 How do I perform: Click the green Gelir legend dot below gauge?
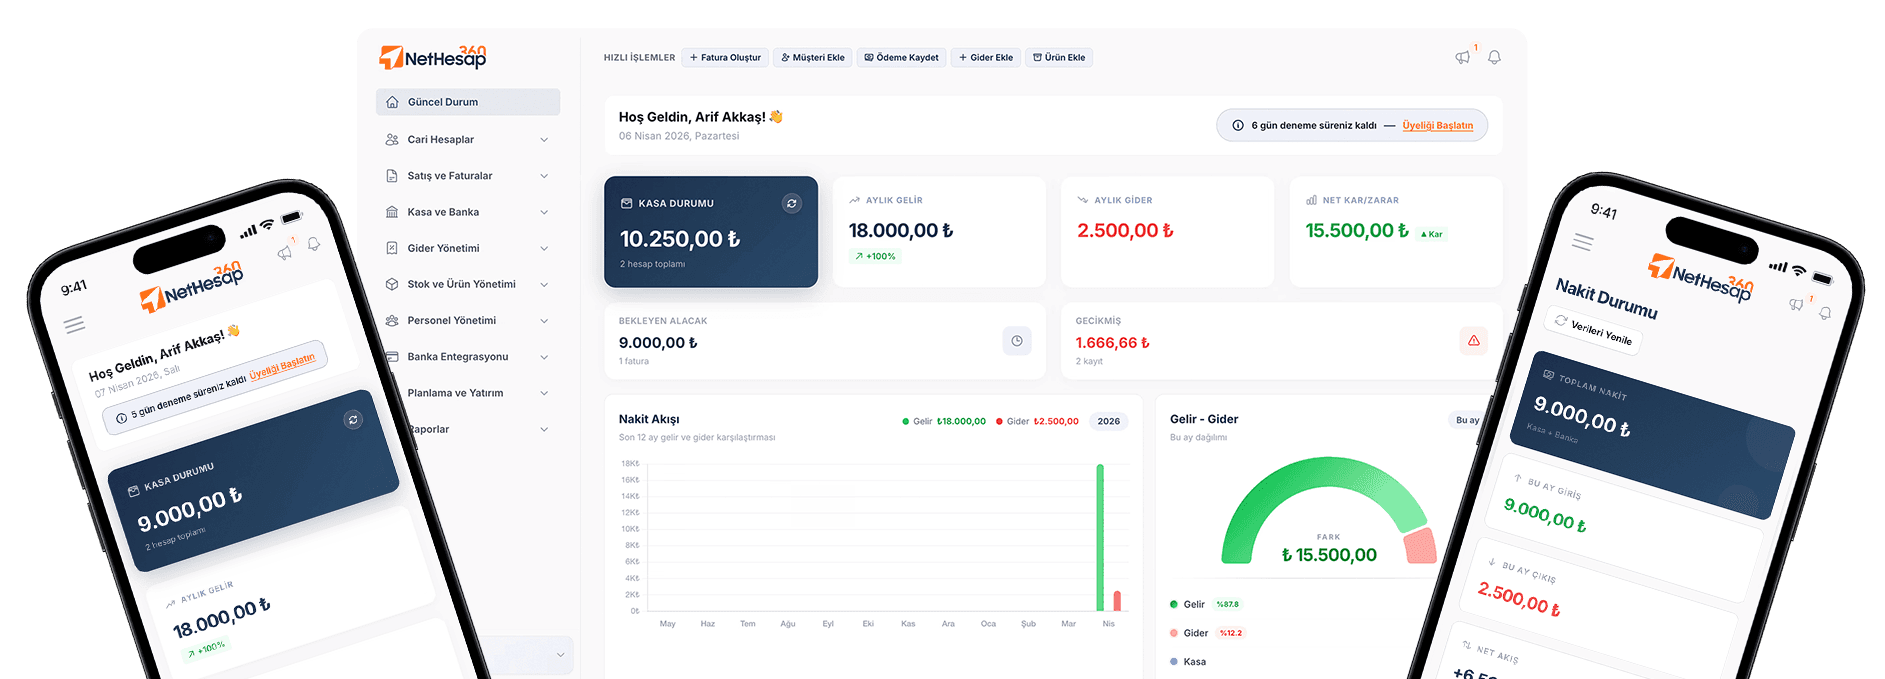(1174, 604)
